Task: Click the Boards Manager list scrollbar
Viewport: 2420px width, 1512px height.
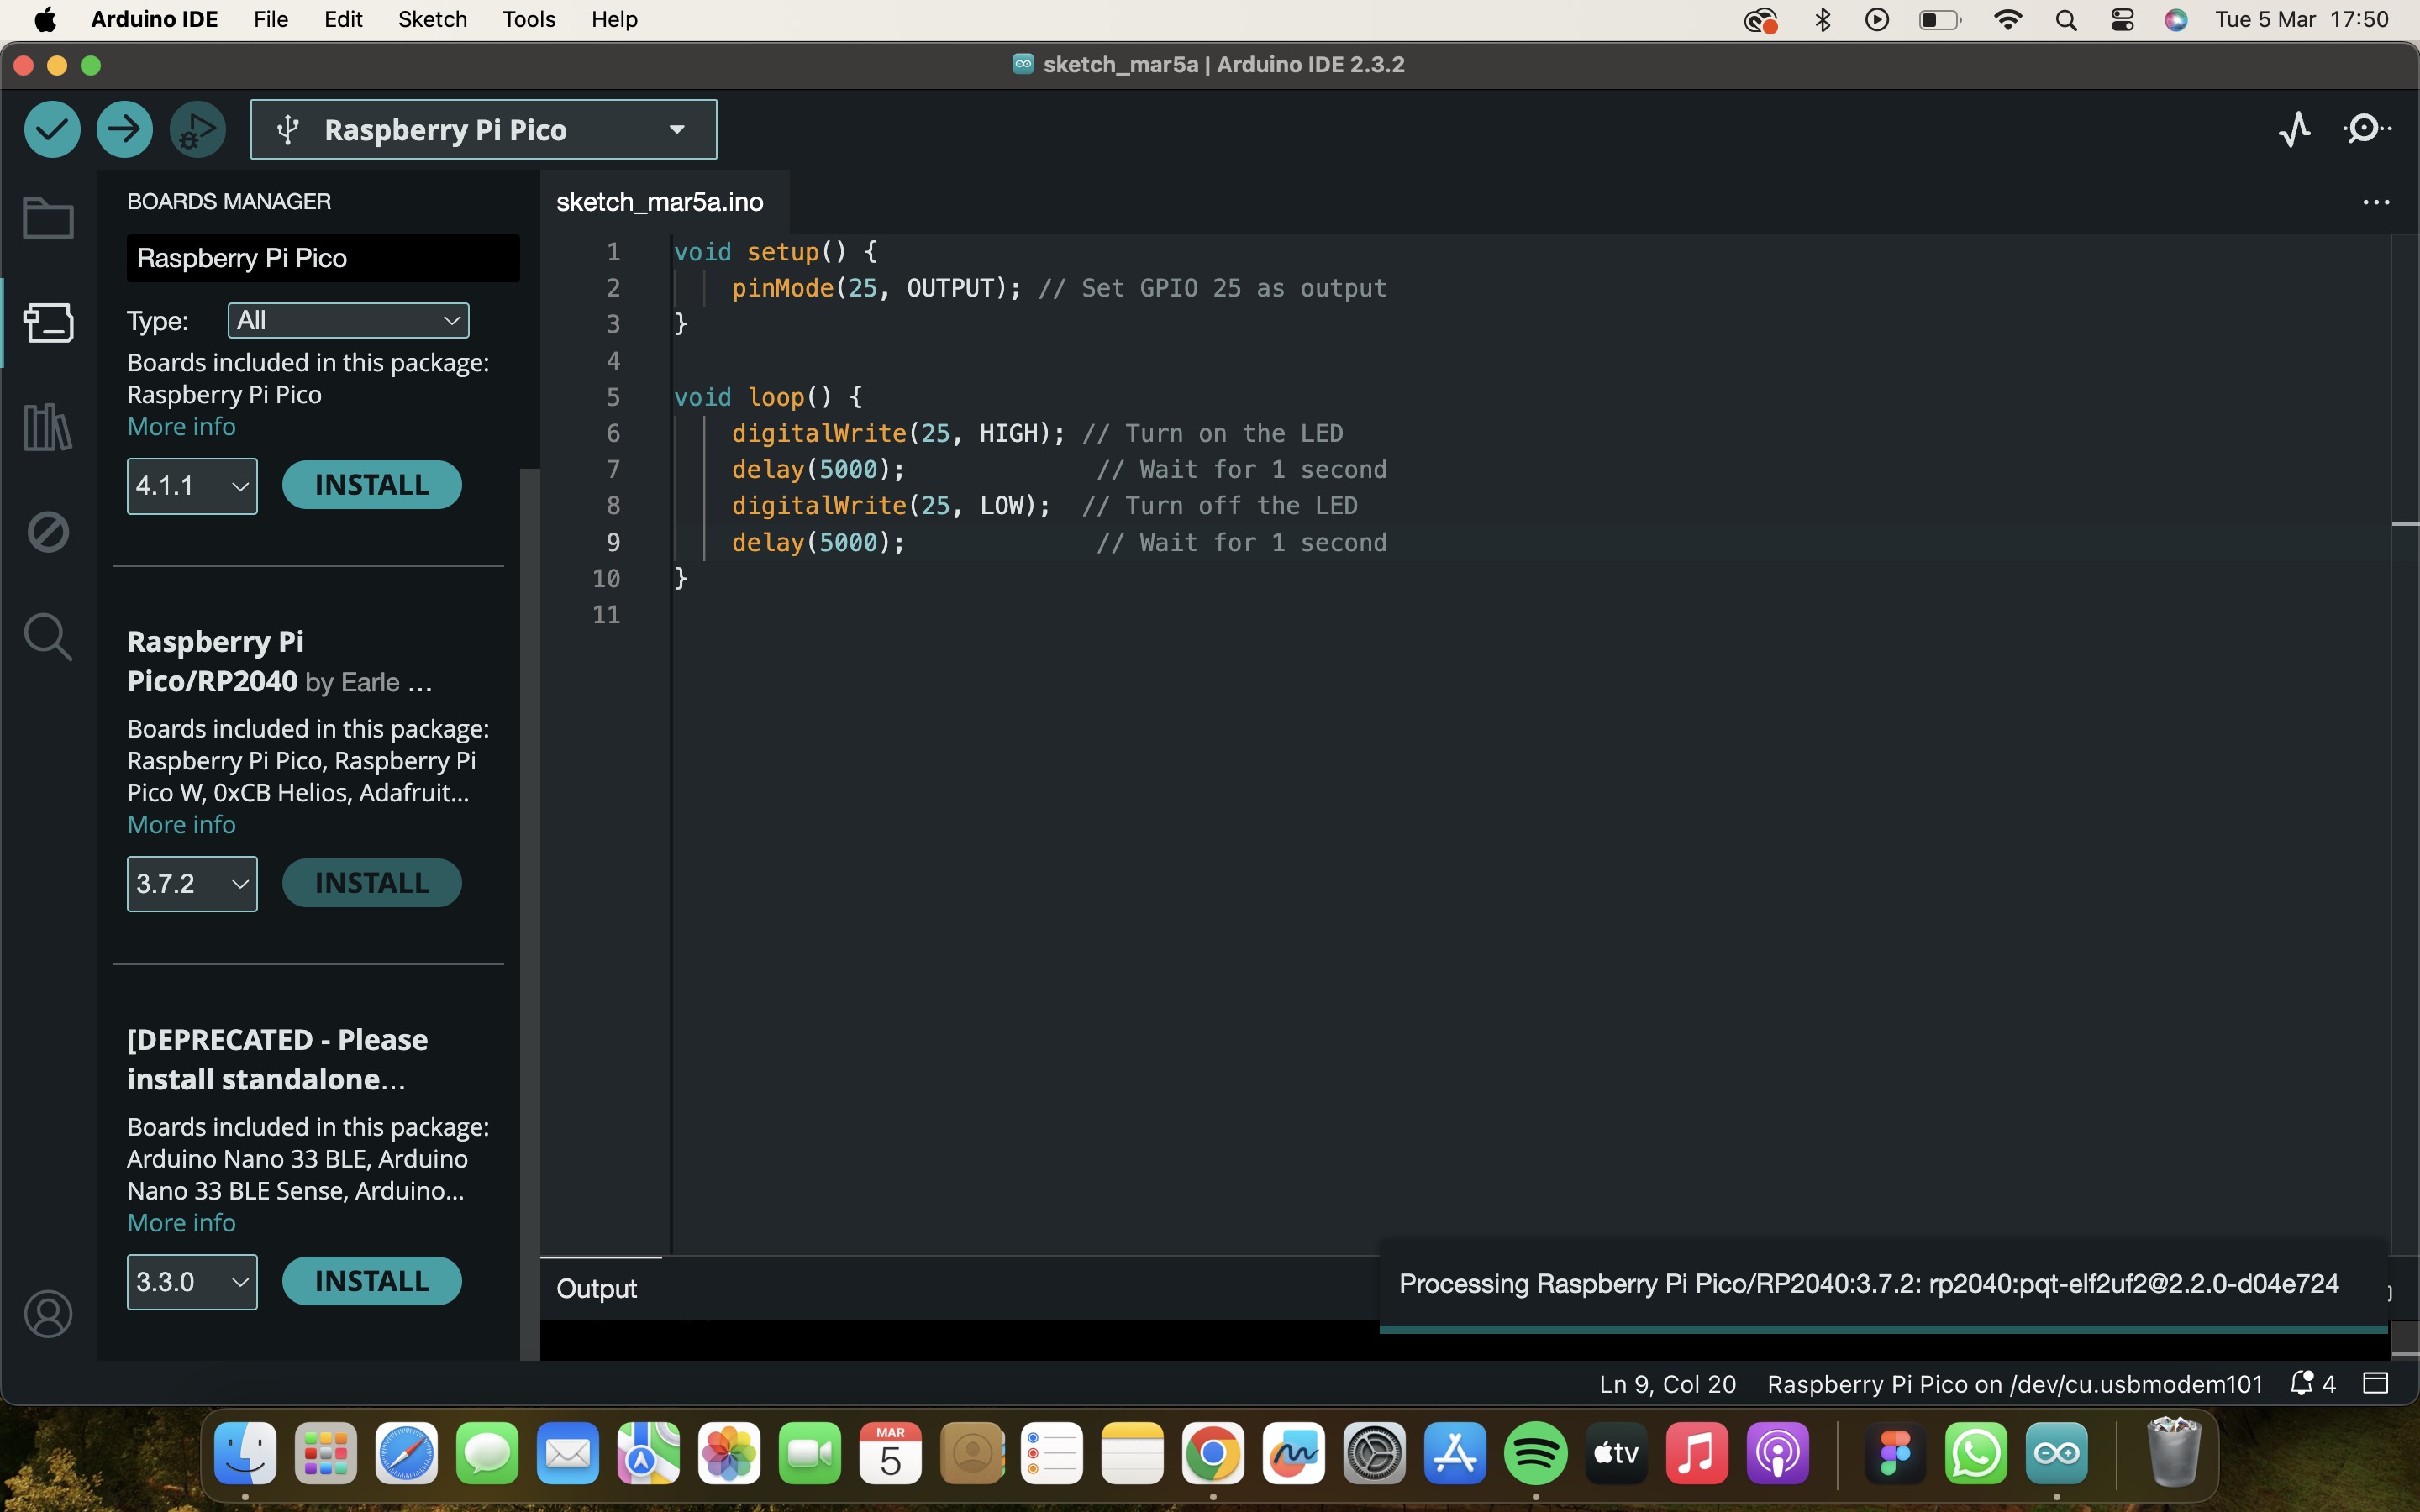Action: coord(530,913)
